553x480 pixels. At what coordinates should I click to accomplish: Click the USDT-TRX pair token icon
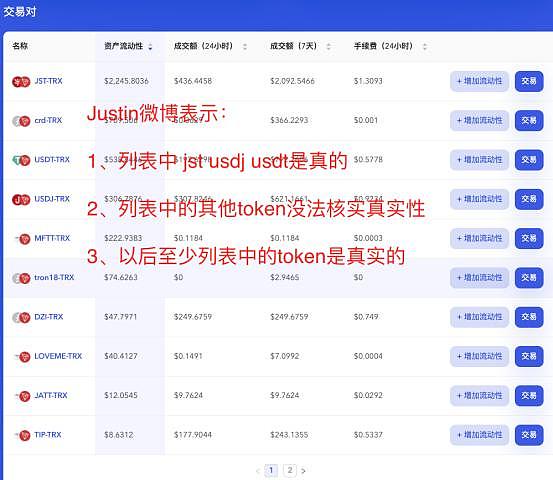21,160
